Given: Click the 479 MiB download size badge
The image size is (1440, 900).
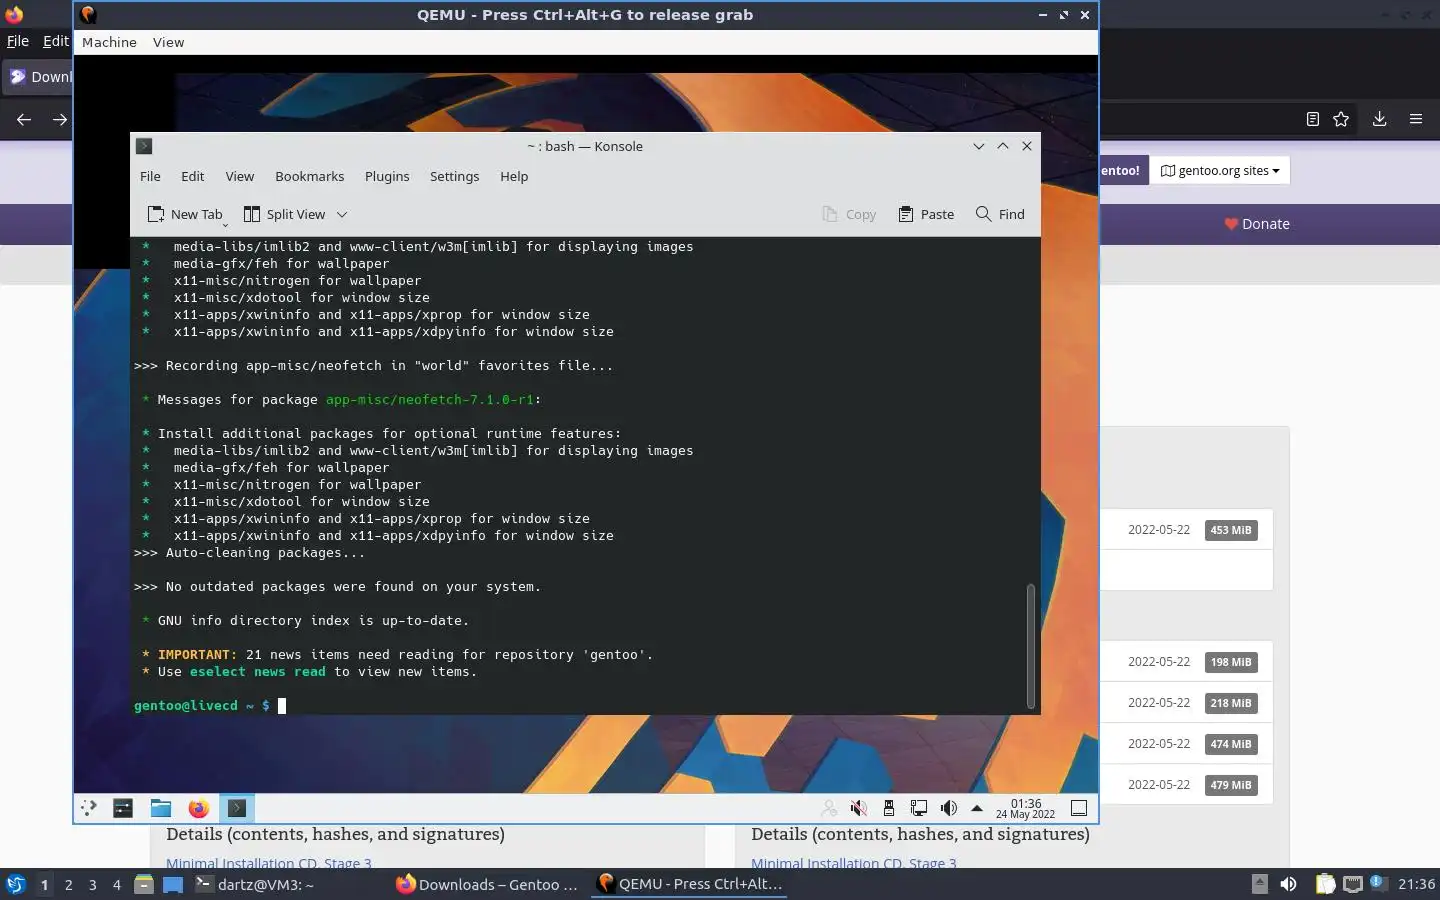Looking at the screenshot, I should pyautogui.click(x=1230, y=785).
